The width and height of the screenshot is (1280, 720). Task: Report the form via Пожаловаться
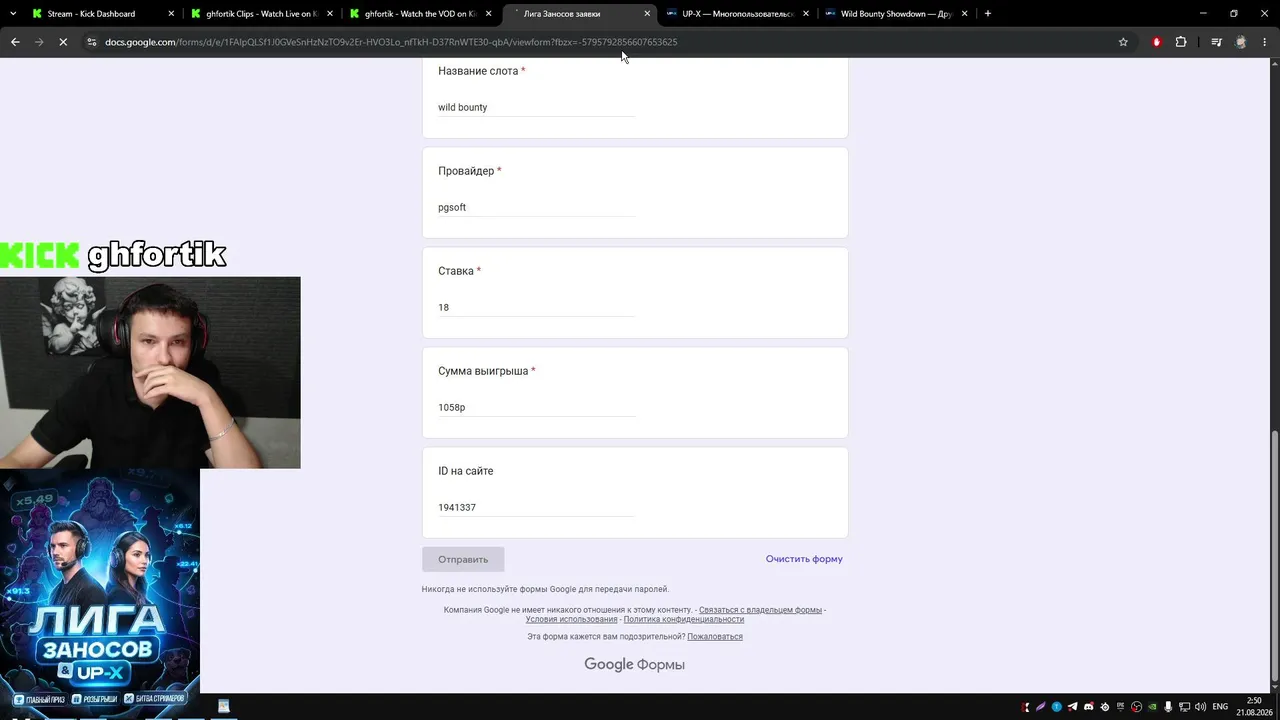[715, 637]
